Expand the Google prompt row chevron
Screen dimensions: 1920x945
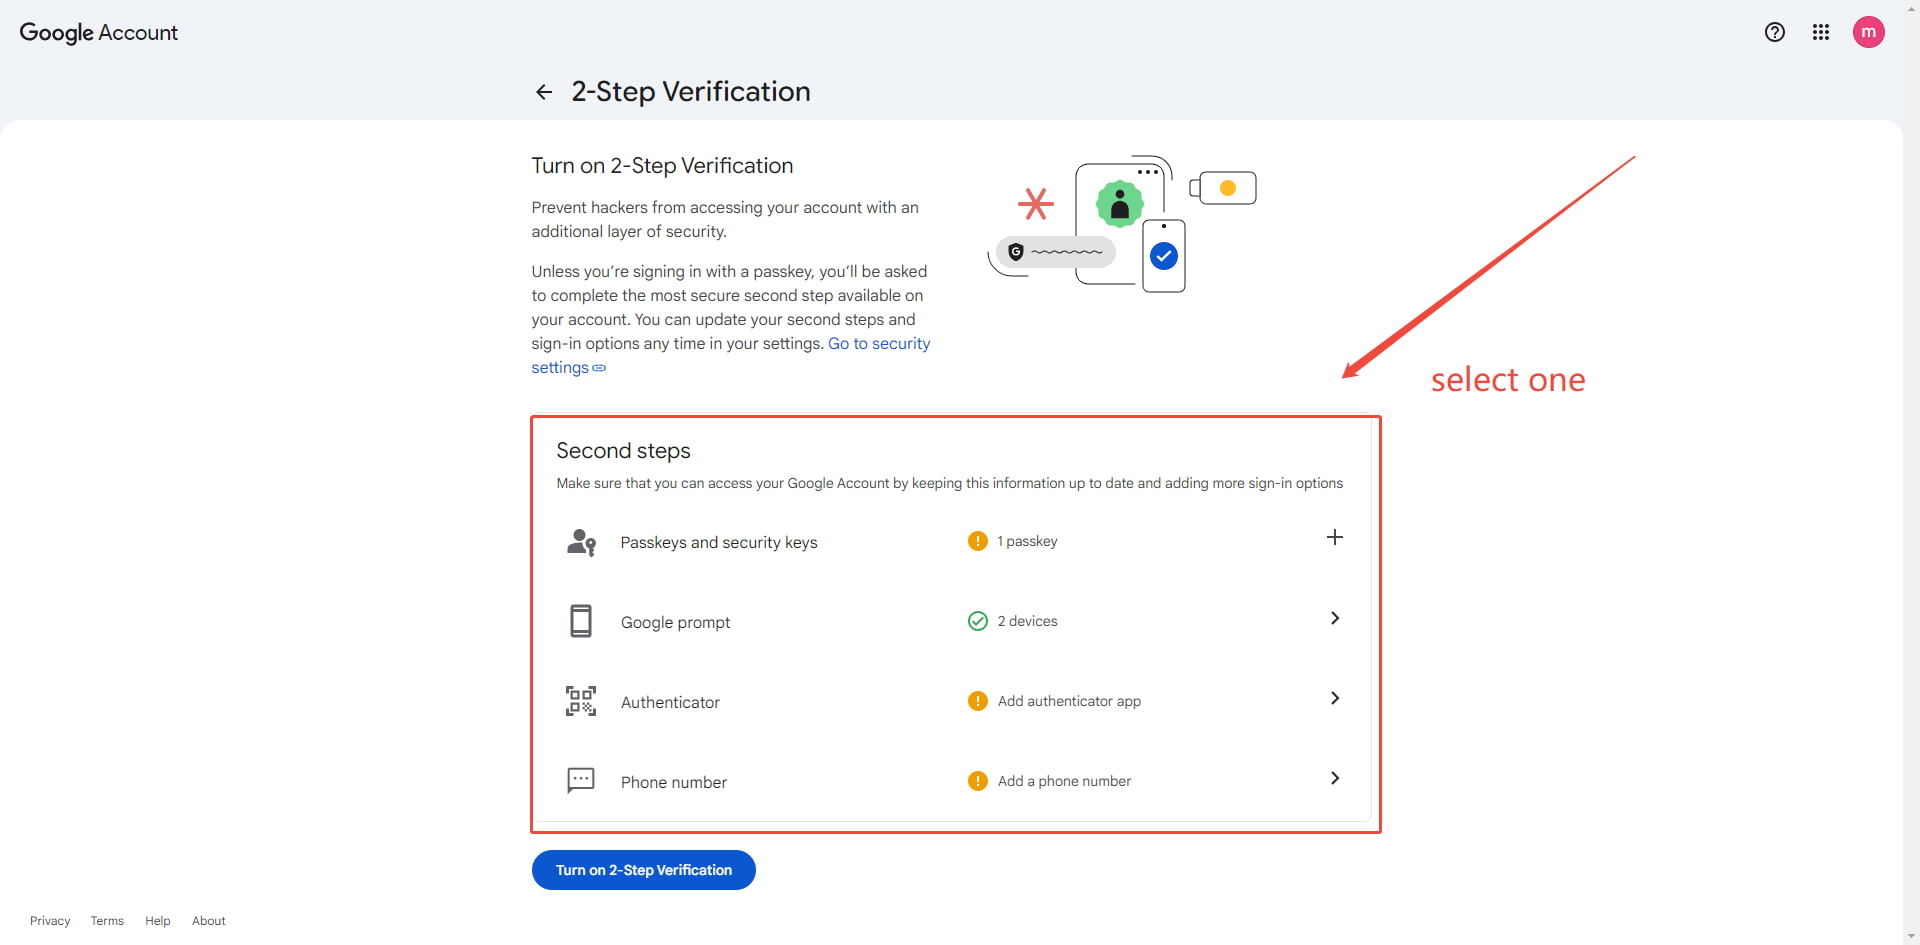[x=1335, y=618]
